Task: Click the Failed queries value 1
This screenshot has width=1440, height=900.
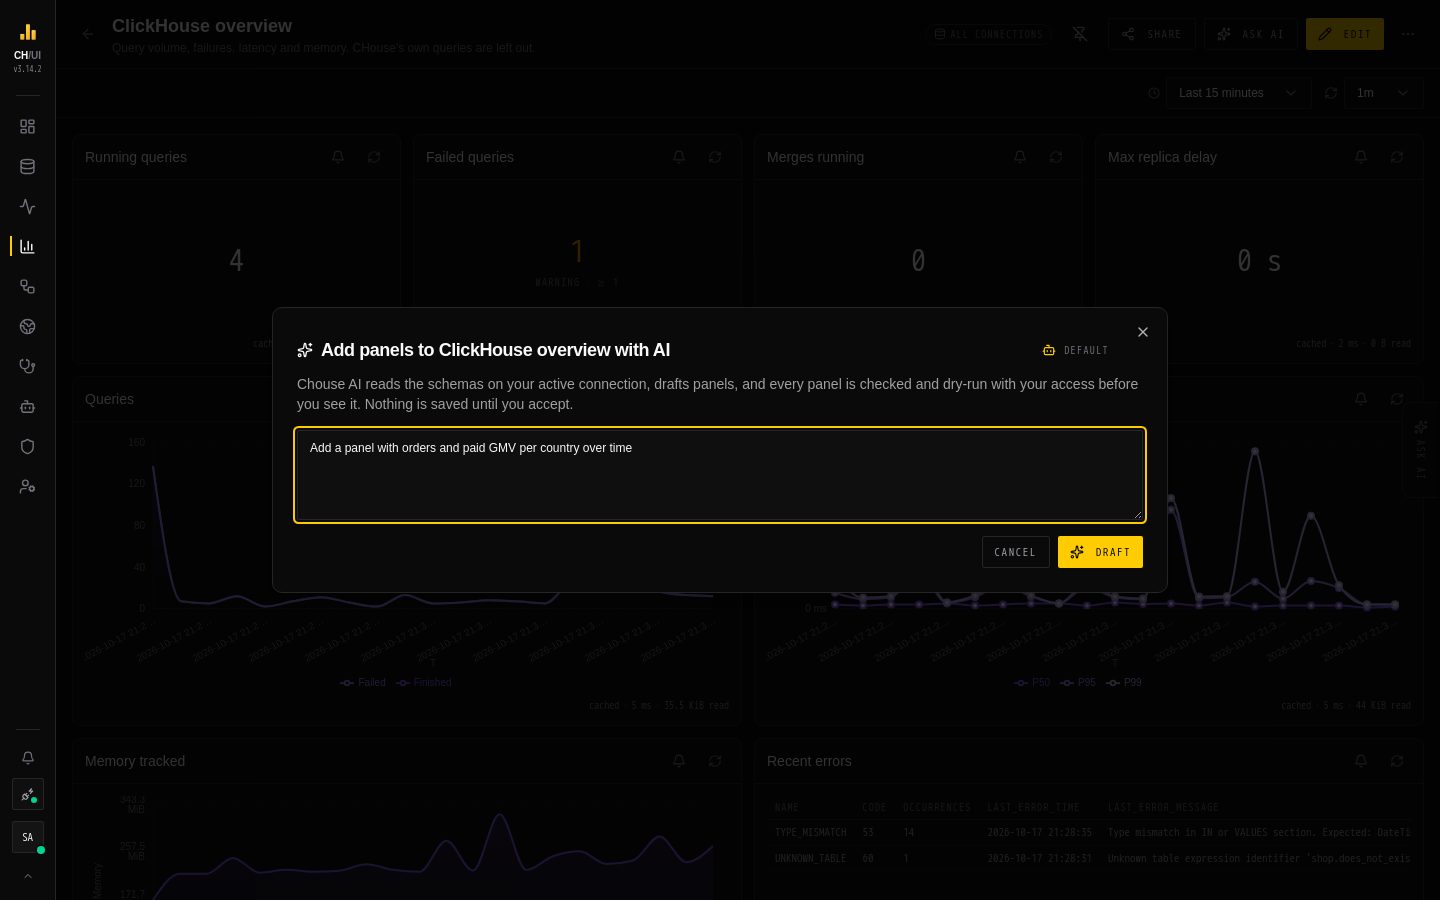Action: [x=577, y=251]
